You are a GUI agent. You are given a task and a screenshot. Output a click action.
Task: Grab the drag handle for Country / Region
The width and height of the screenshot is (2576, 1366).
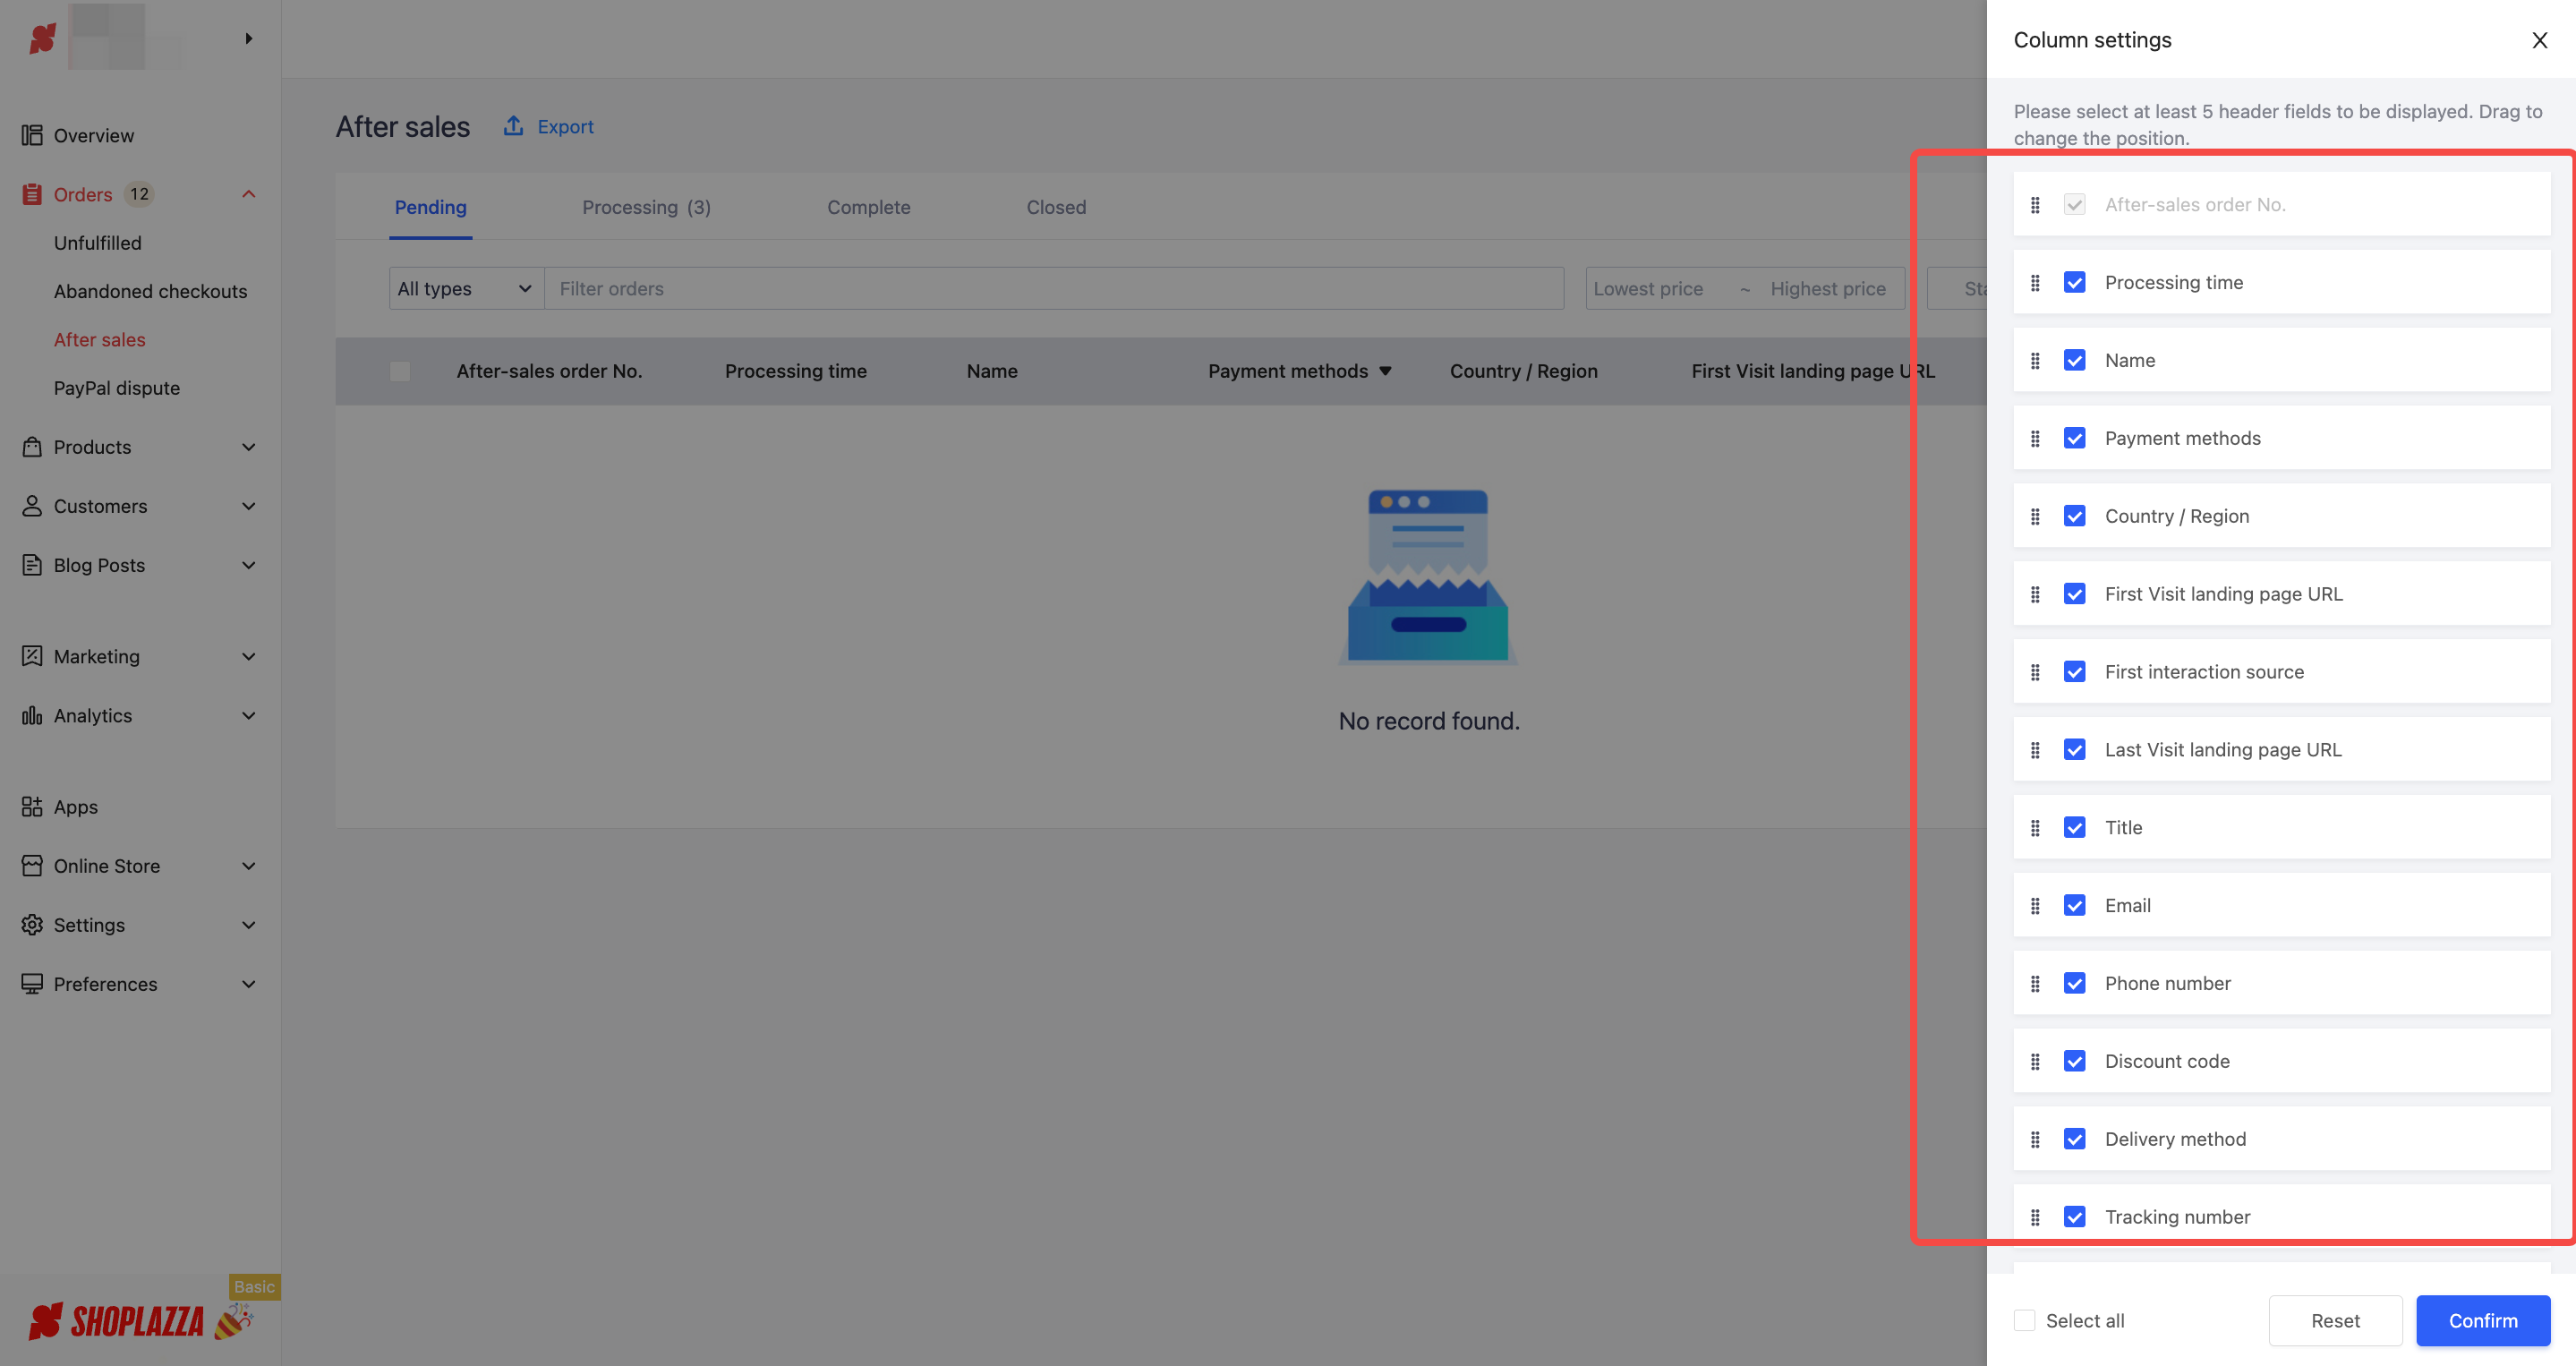pyautogui.click(x=2035, y=517)
